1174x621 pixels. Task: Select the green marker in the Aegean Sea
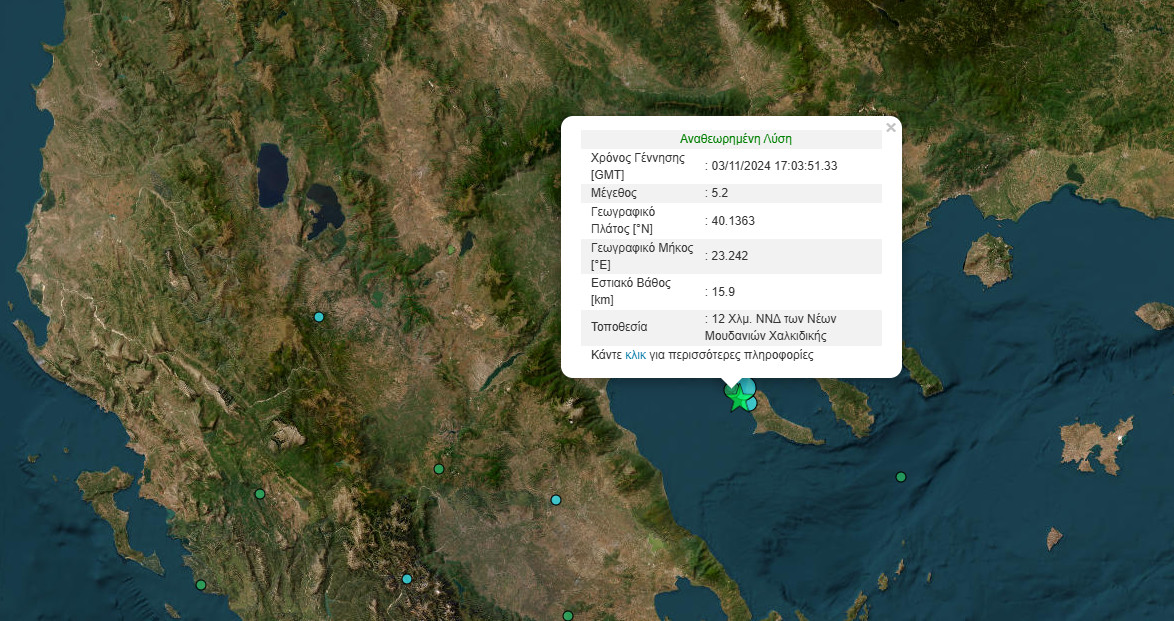coord(901,477)
